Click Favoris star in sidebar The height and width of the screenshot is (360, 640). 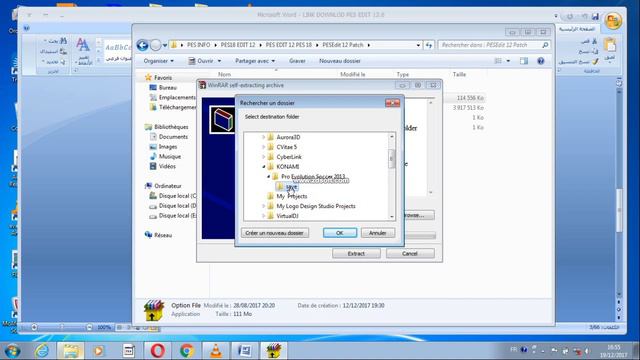point(148,77)
